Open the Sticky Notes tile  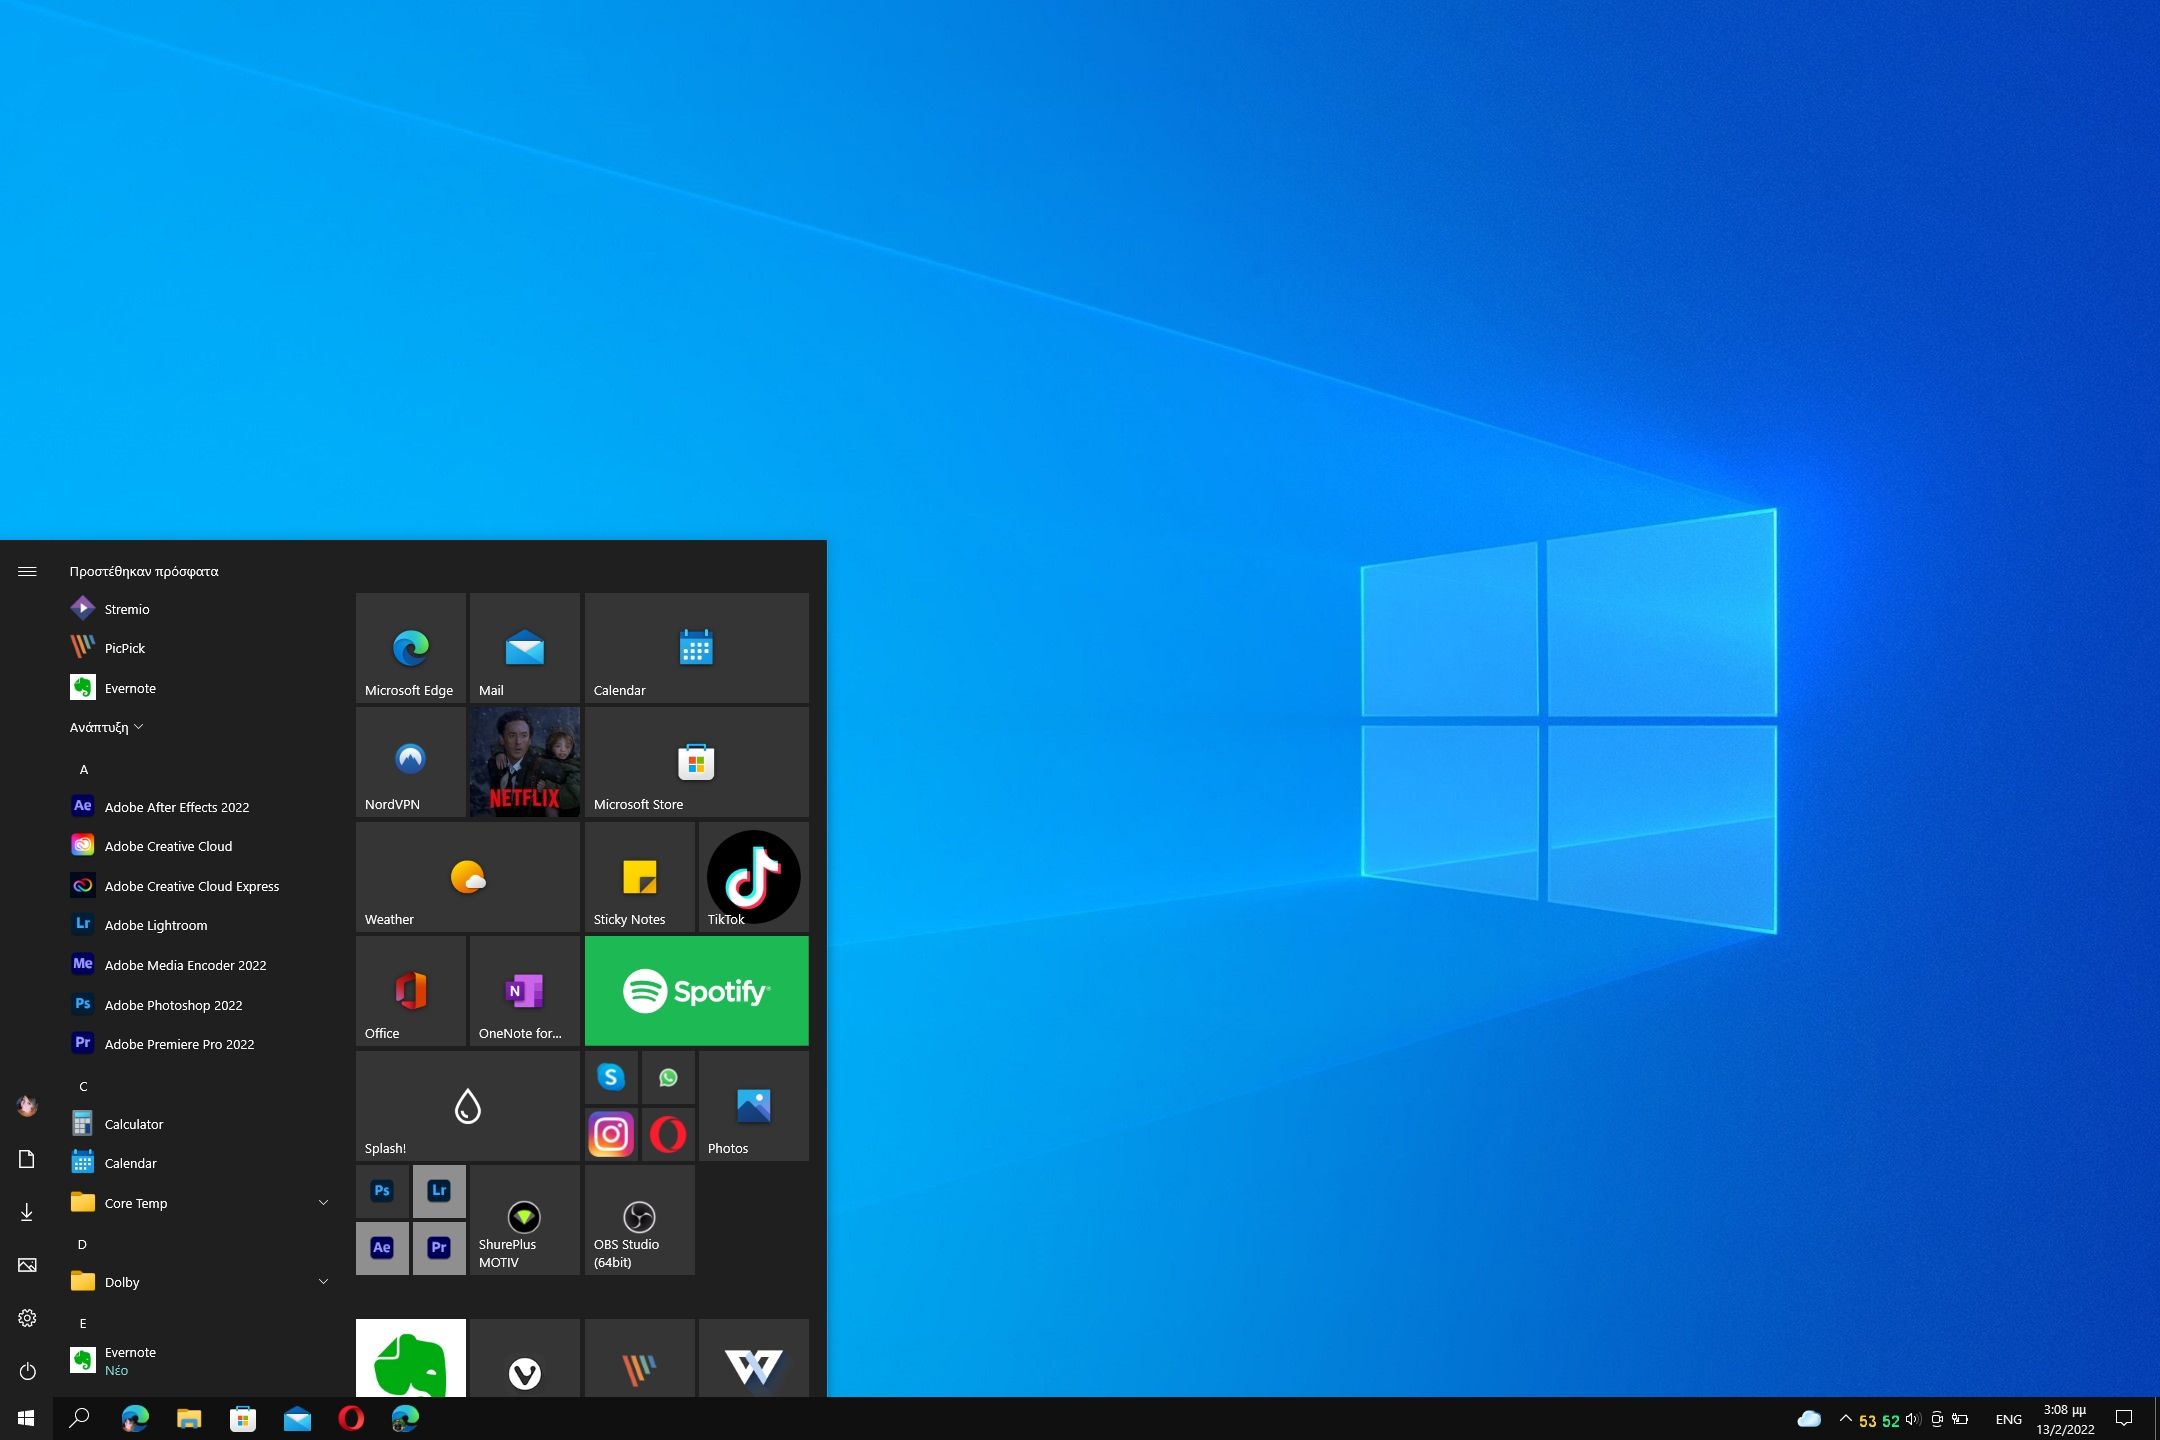639,877
